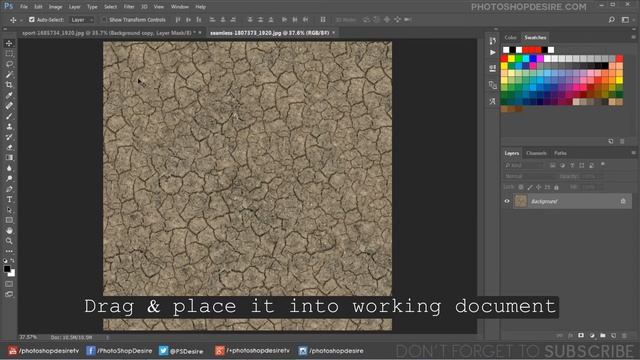Viewport: 640px width, 360px height.
Task: Toggle the Auto-Select checkbox
Action: point(31,20)
